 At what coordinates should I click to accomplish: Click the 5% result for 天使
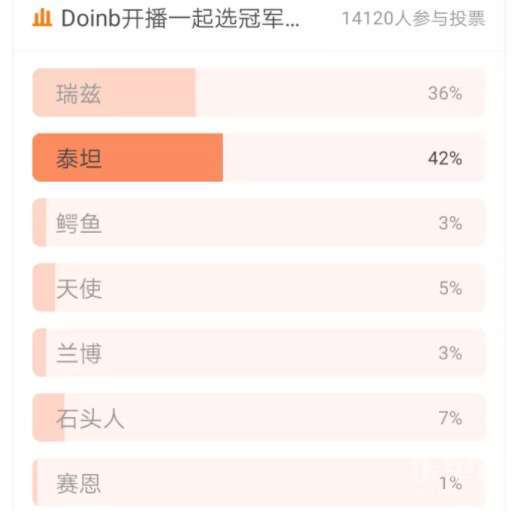pos(450,288)
